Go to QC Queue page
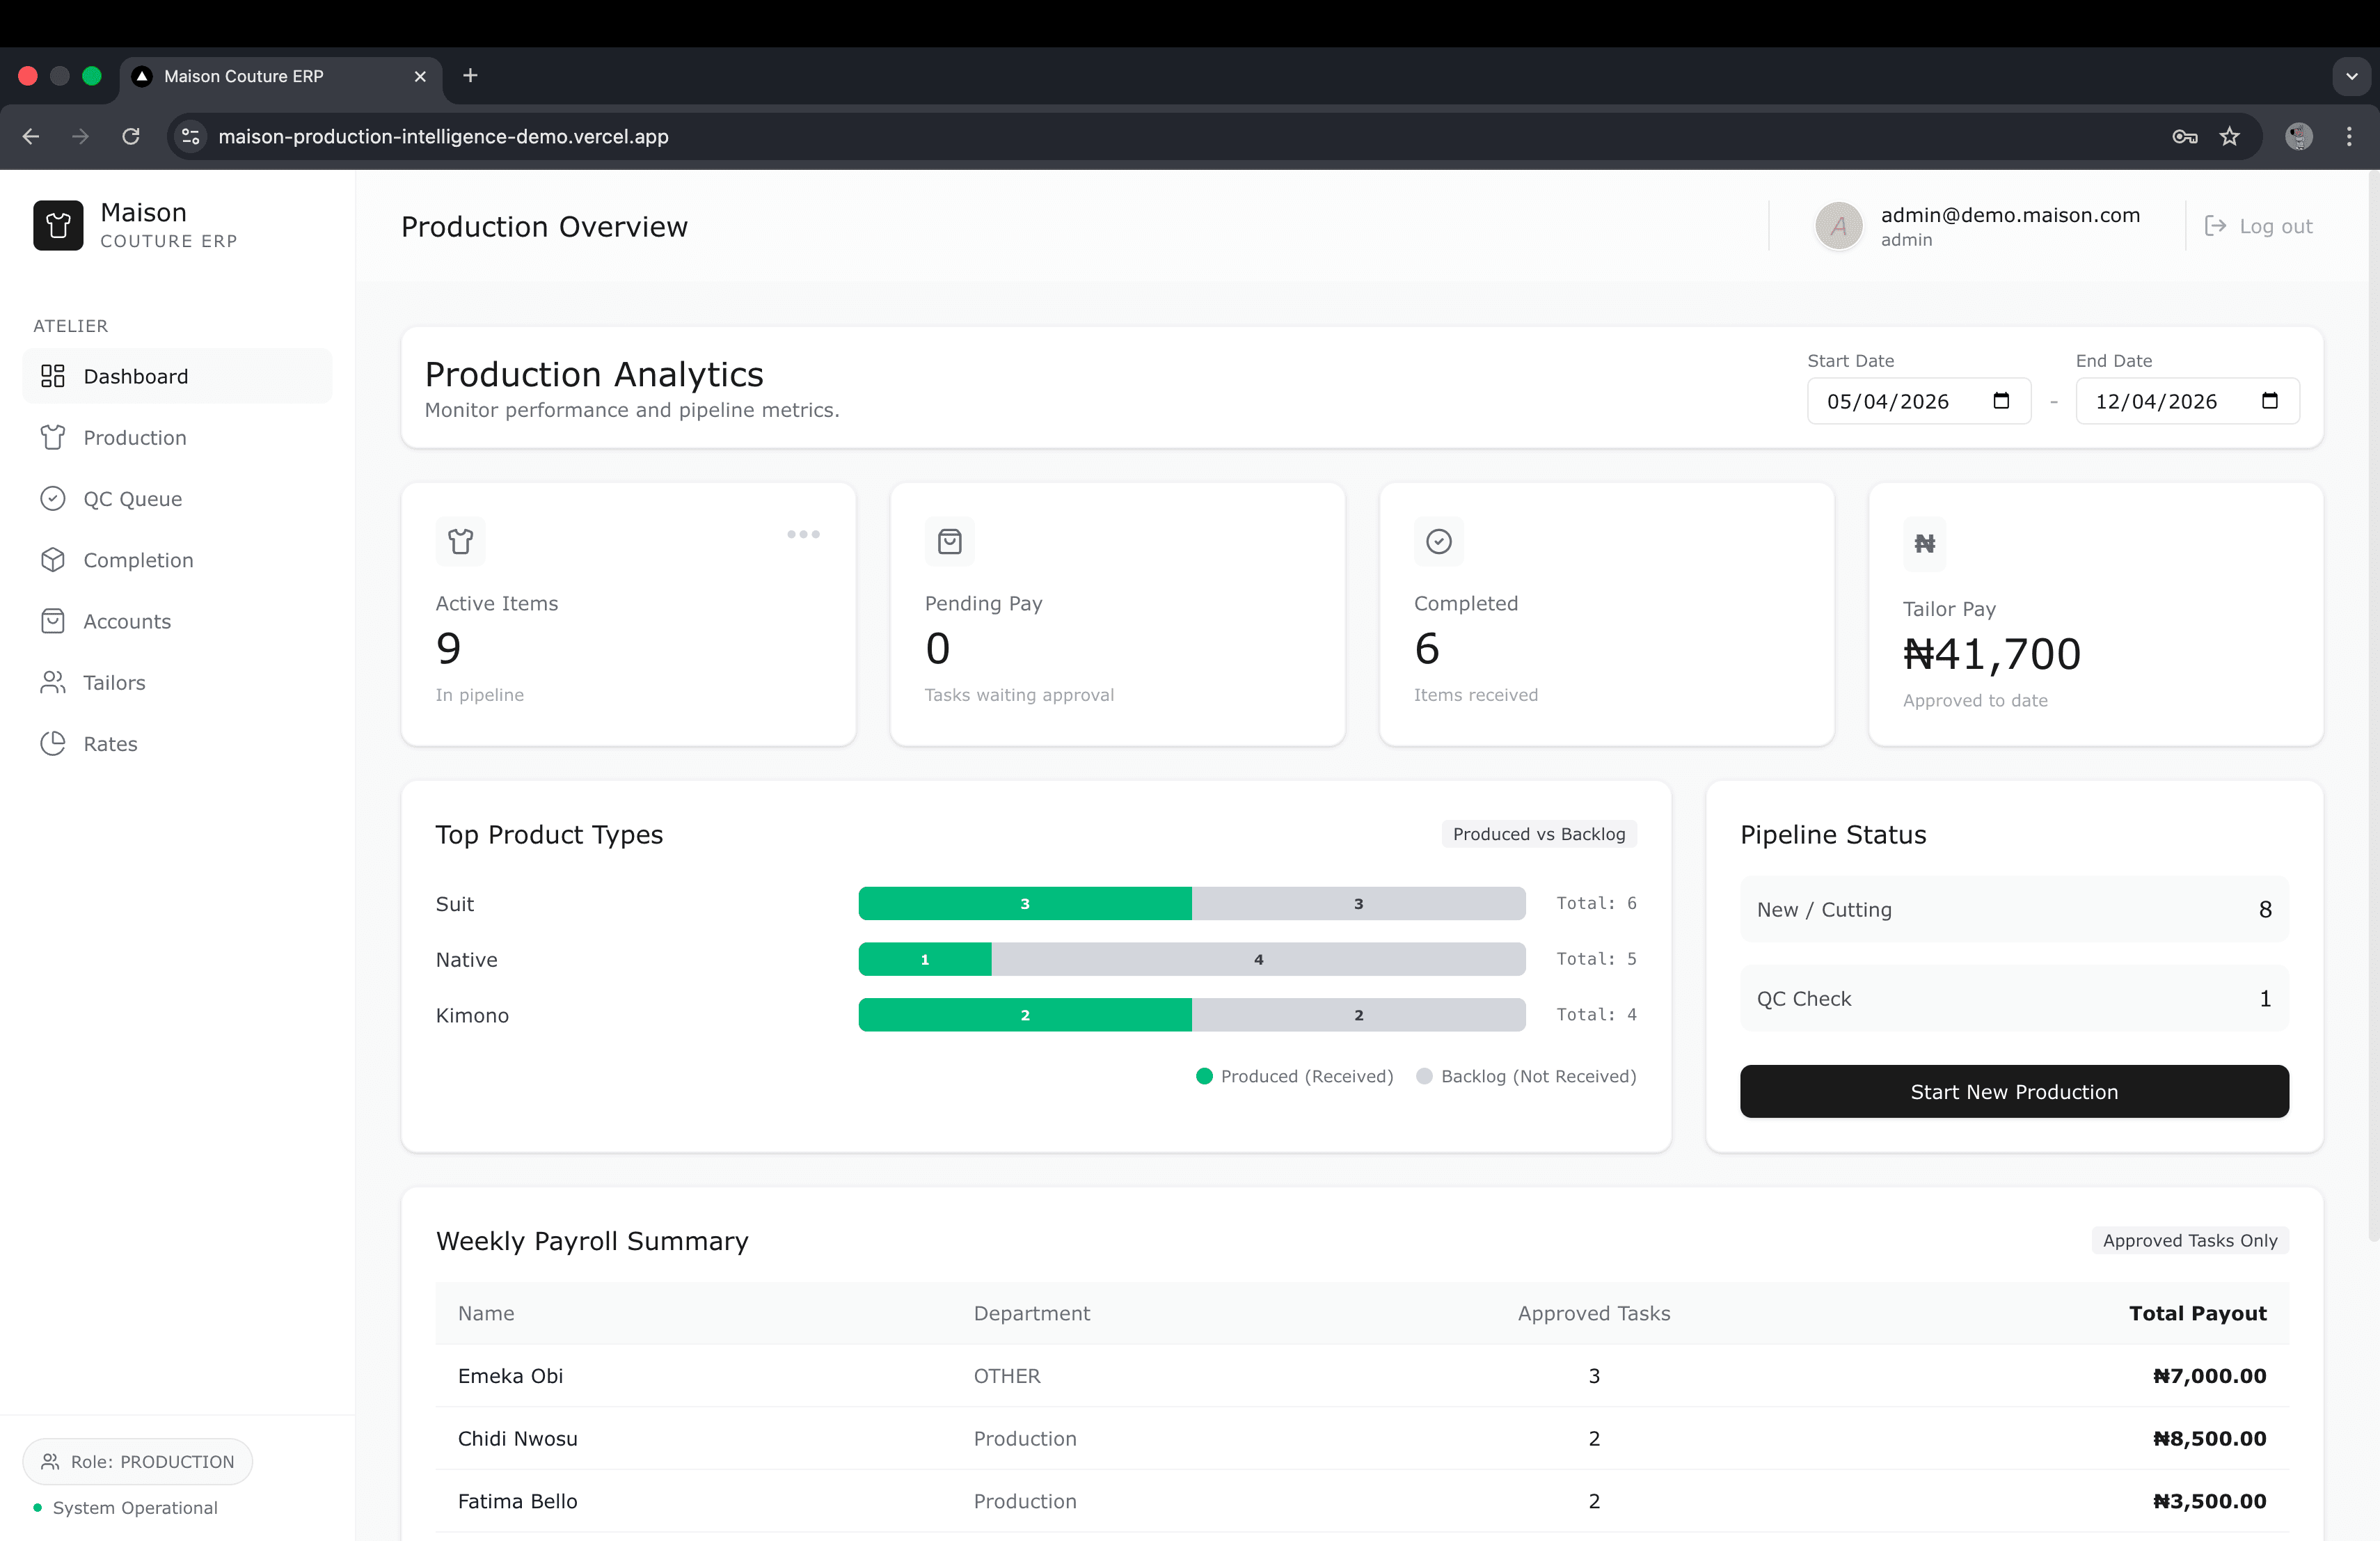 (x=132, y=499)
